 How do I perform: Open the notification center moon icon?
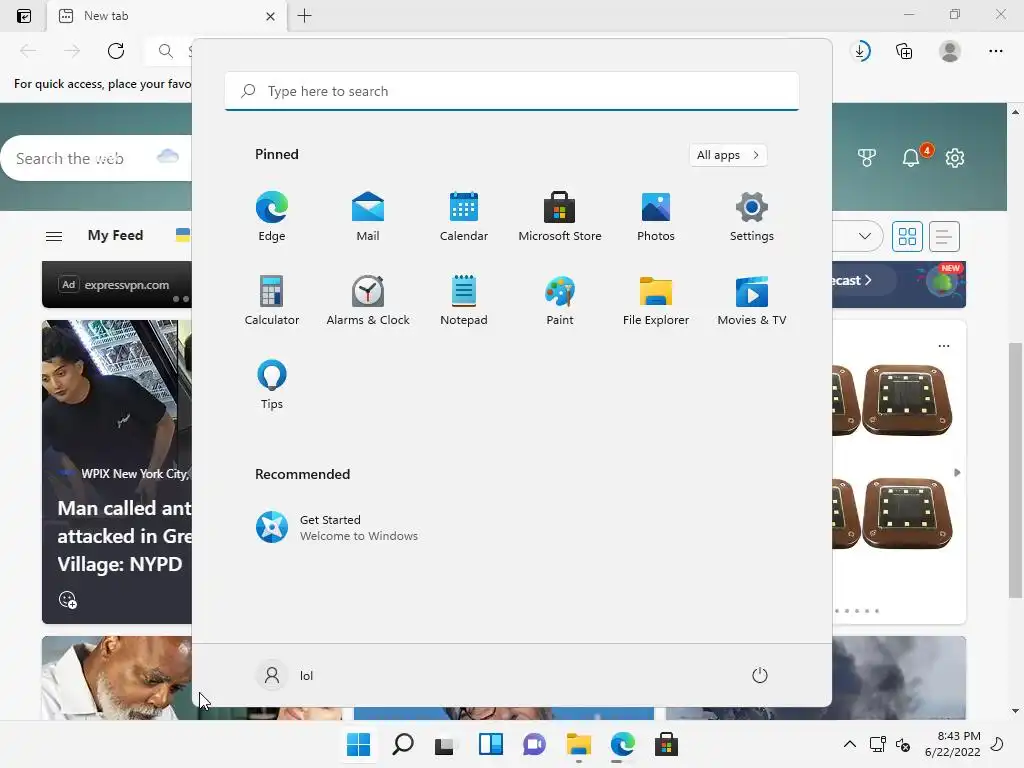(998, 744)
